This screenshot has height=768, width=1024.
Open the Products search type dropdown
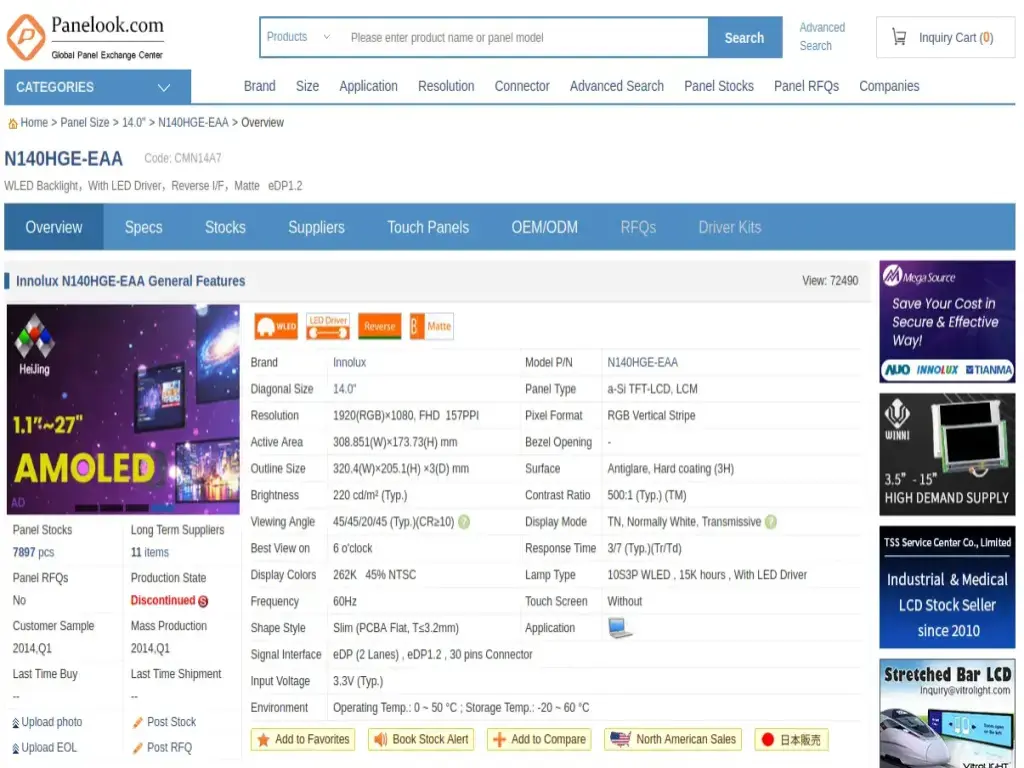coord(298,37)
